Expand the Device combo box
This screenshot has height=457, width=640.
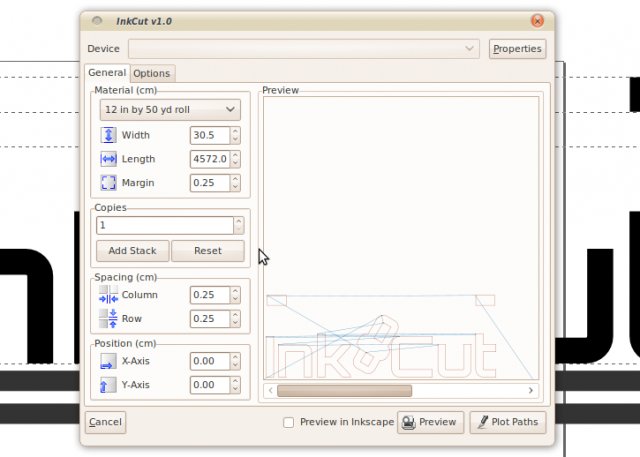(x=304, y=49)
